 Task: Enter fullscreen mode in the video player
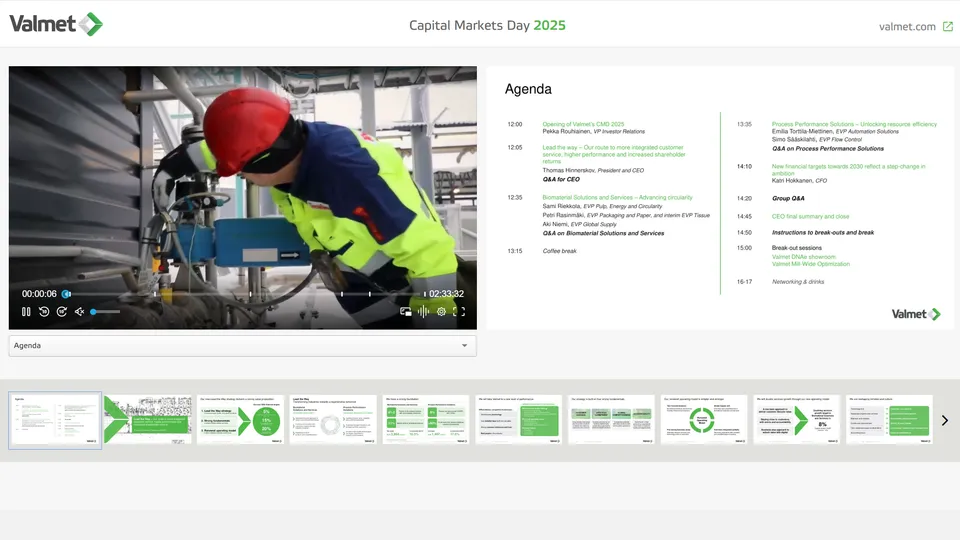pos(459,312)
